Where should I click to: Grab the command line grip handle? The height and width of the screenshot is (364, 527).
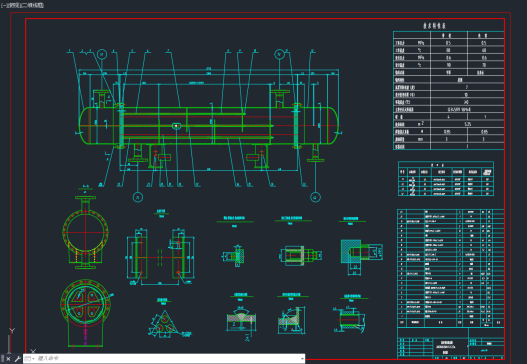[2, 359]
